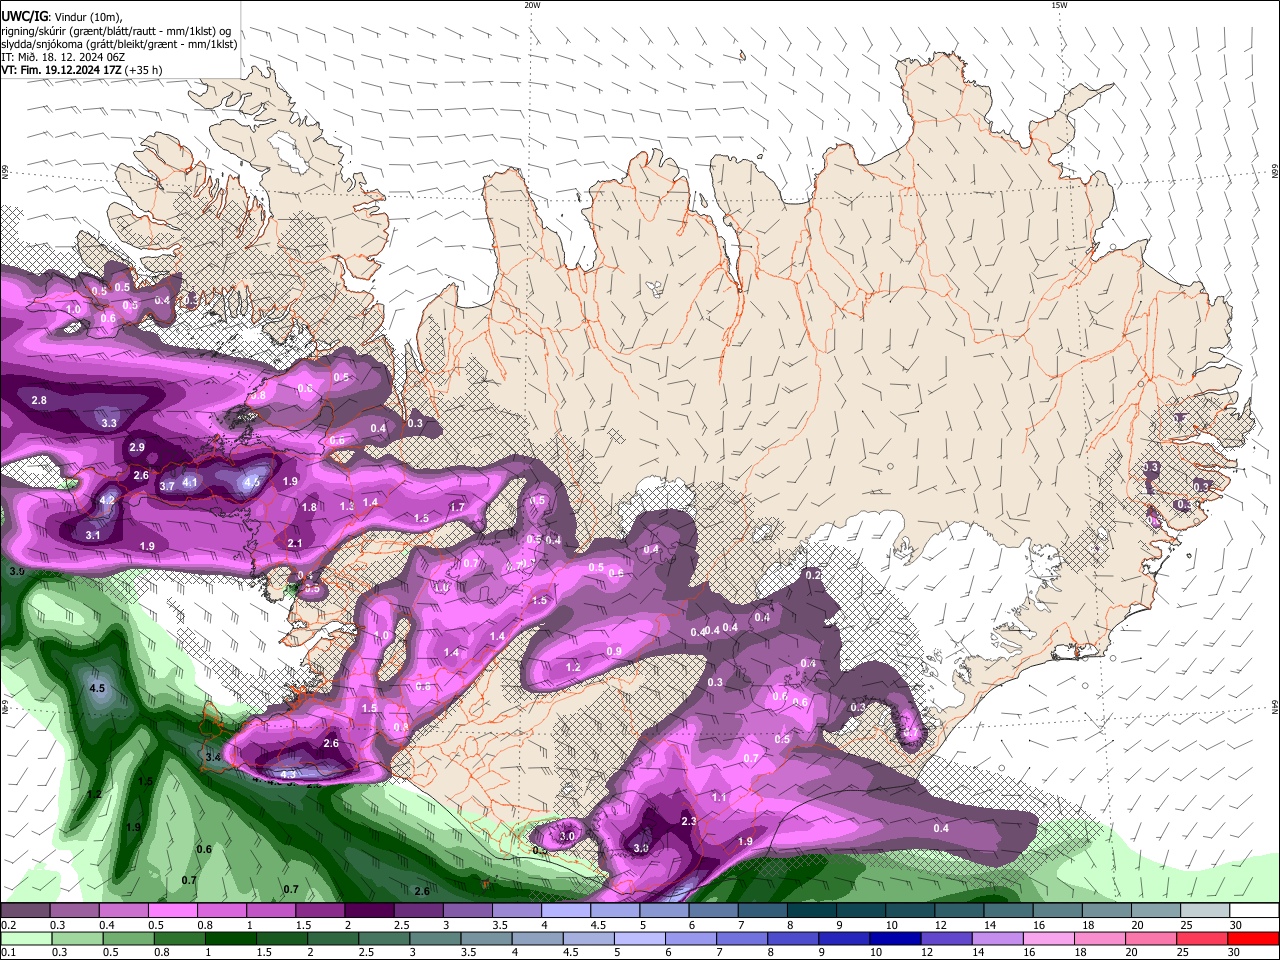Click the white snow scale swatch after 30
1280x960 pixels.
[1254, 911]
